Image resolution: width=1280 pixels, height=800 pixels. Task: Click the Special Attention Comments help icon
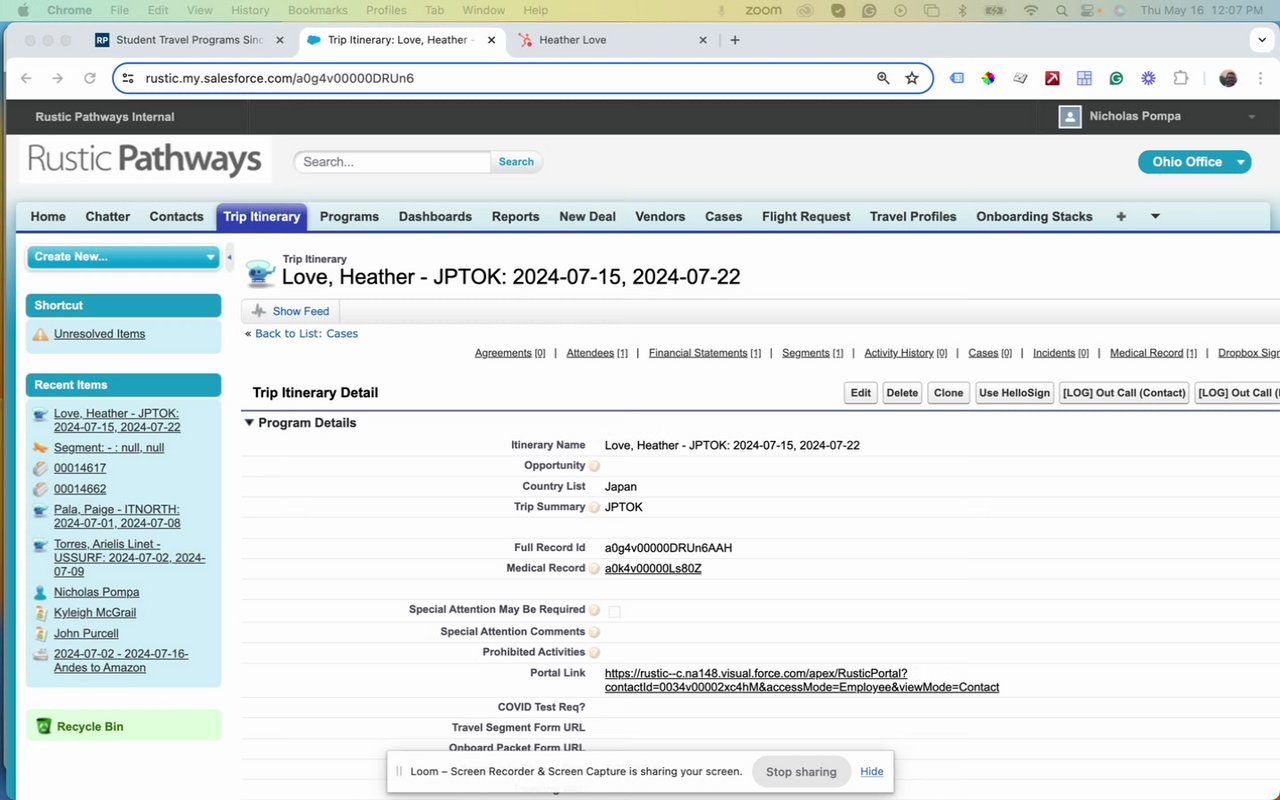pyautogui.click(x=594, y=632)
